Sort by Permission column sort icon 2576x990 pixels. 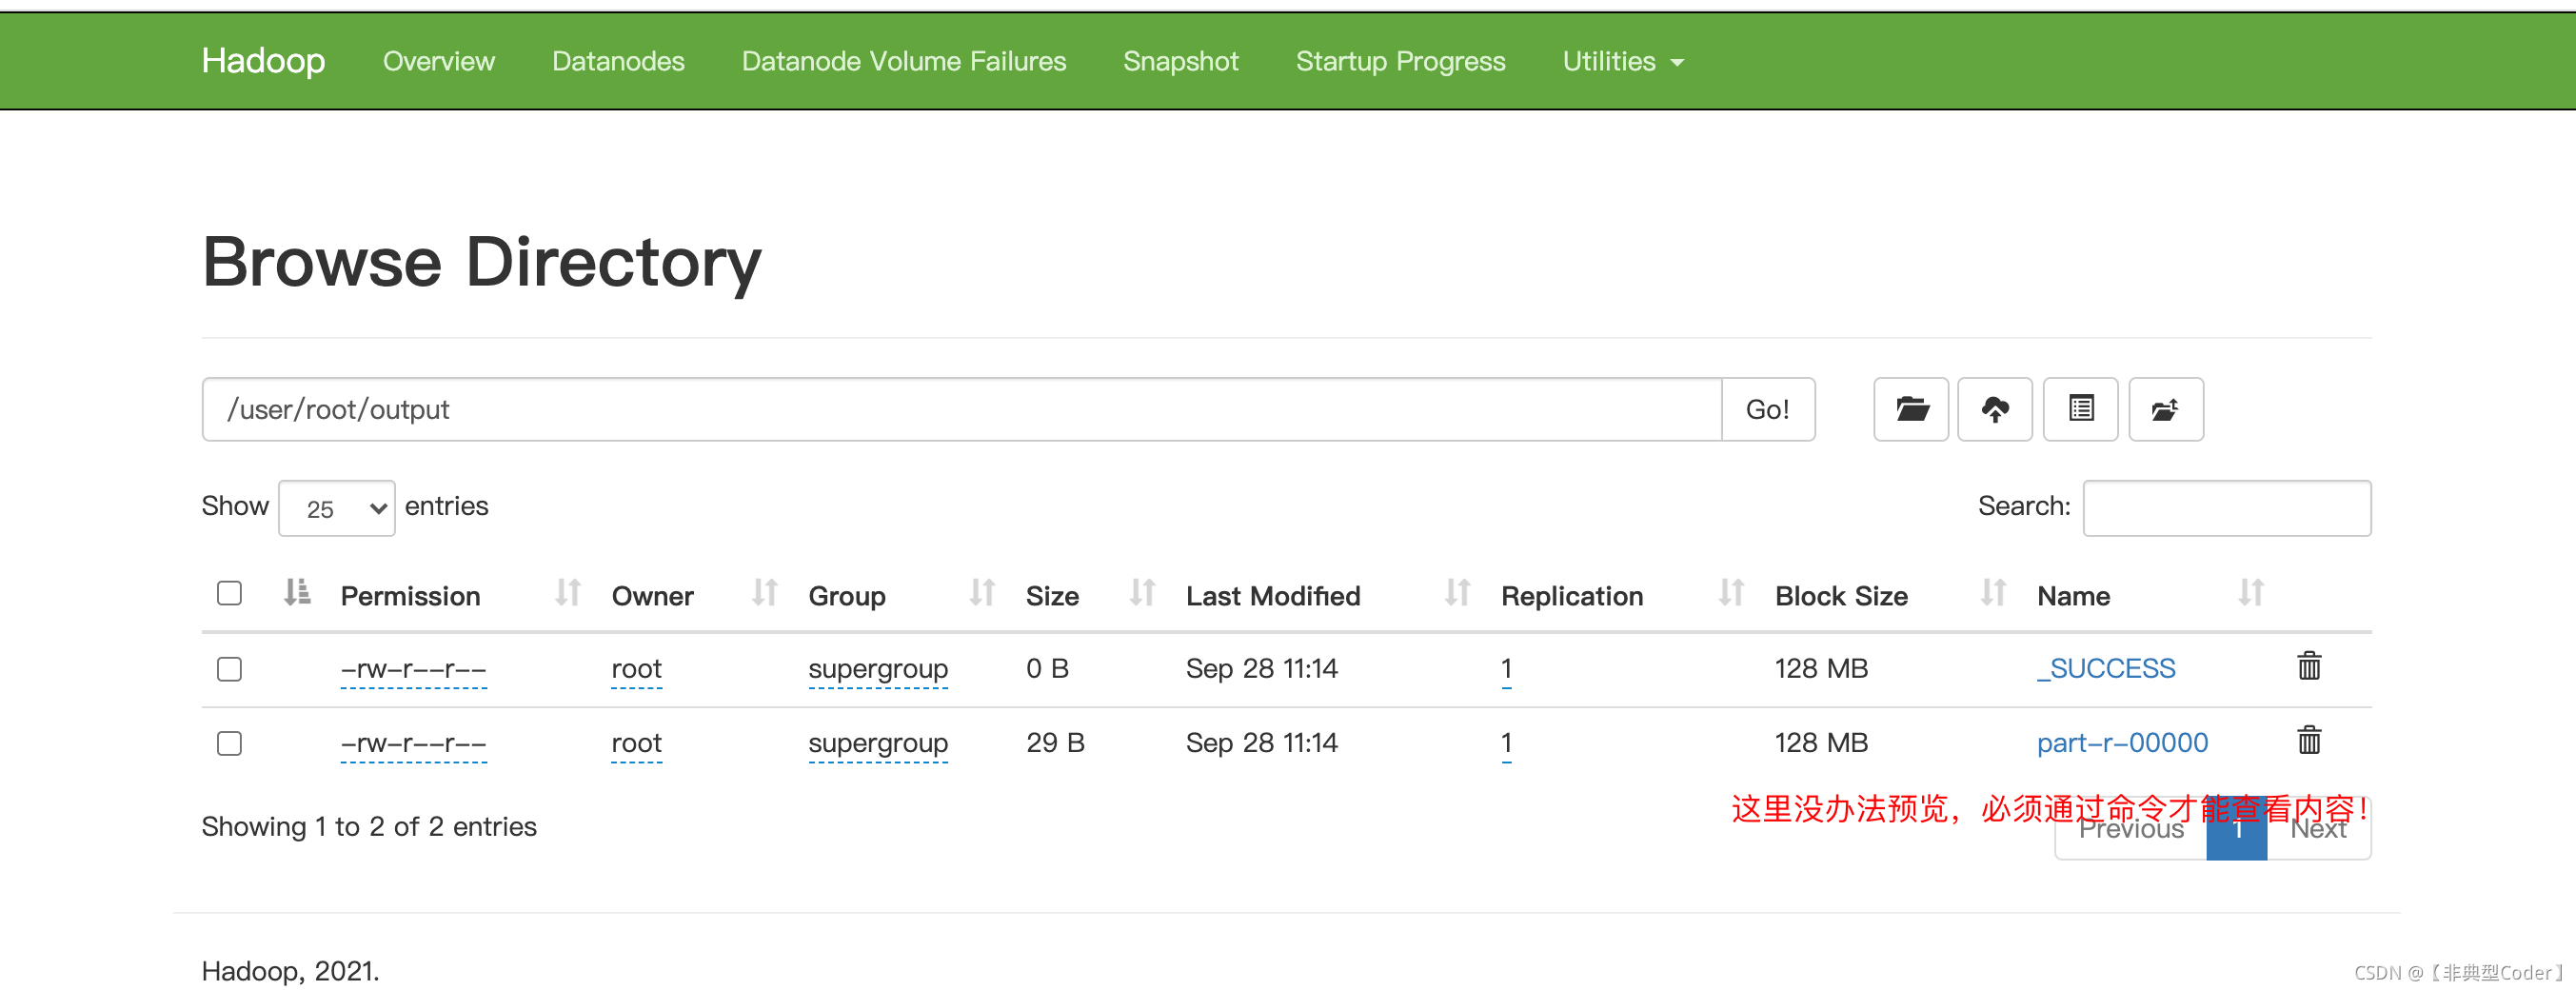(568, 593)
